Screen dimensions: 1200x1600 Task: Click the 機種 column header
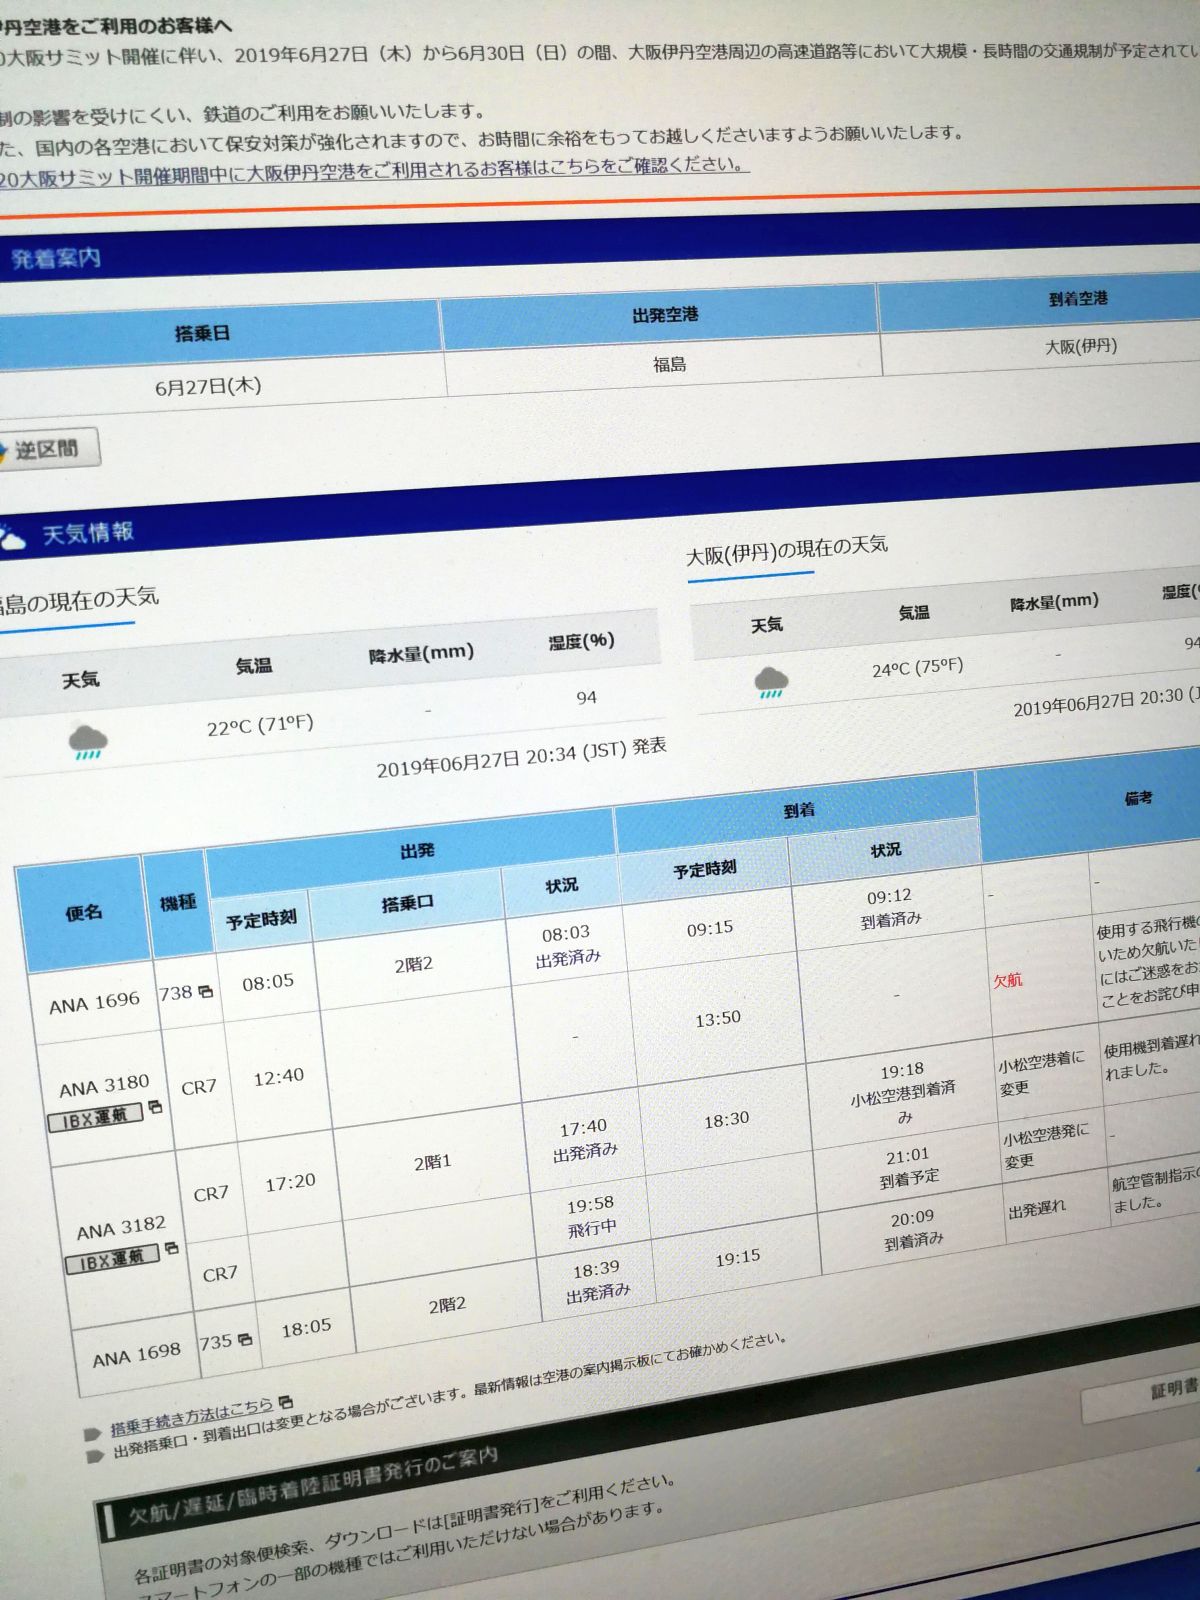[178, 902]
